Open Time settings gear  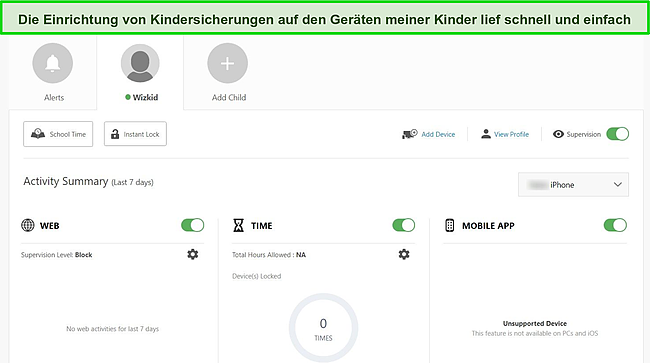tap(404, 254)
